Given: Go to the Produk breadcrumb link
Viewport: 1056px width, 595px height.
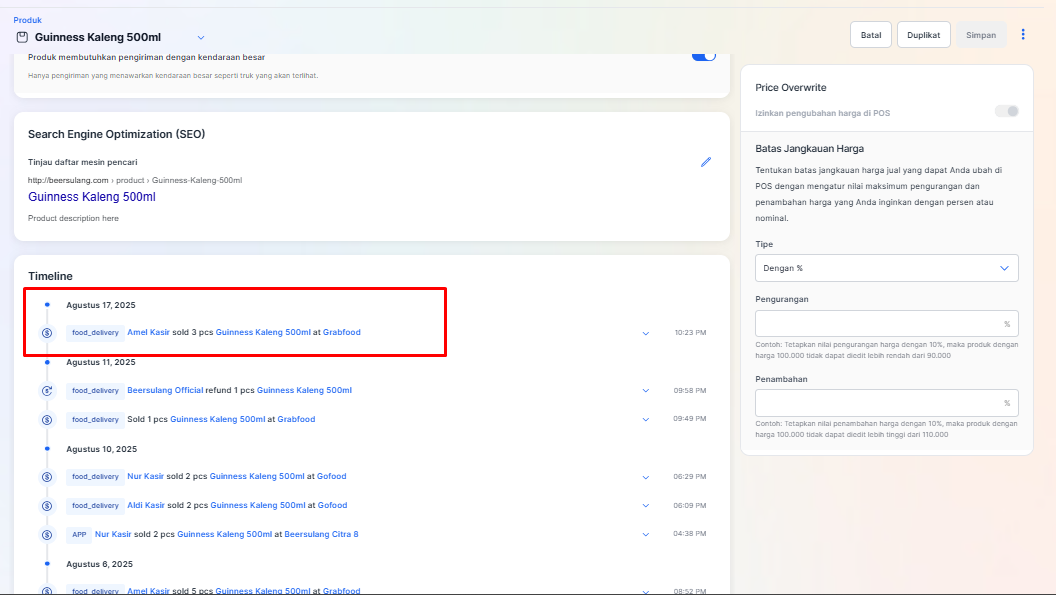Looking at the screenshot, I should [28, 20].
